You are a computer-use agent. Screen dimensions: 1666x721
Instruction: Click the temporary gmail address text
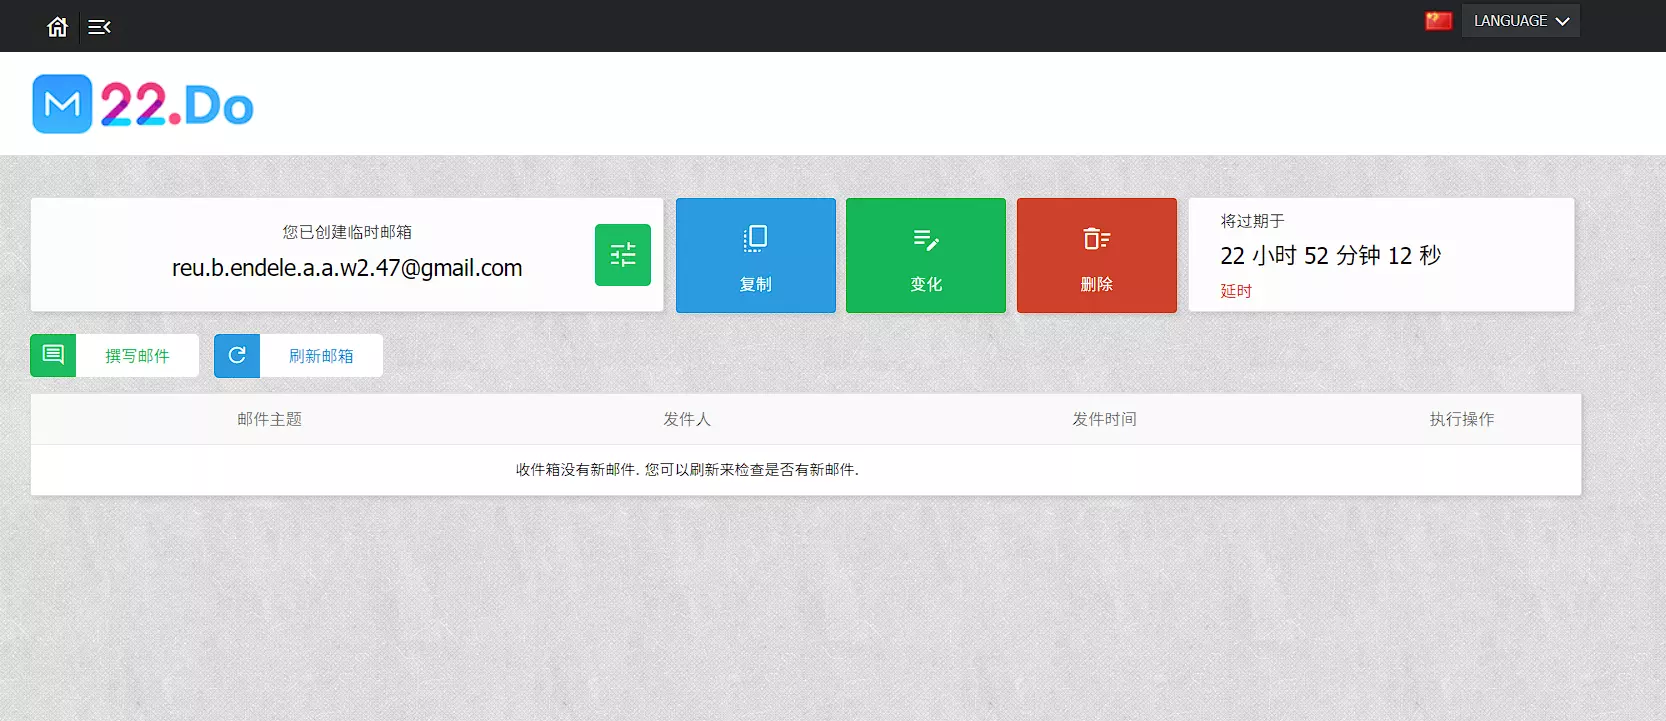tap(347, 268)
